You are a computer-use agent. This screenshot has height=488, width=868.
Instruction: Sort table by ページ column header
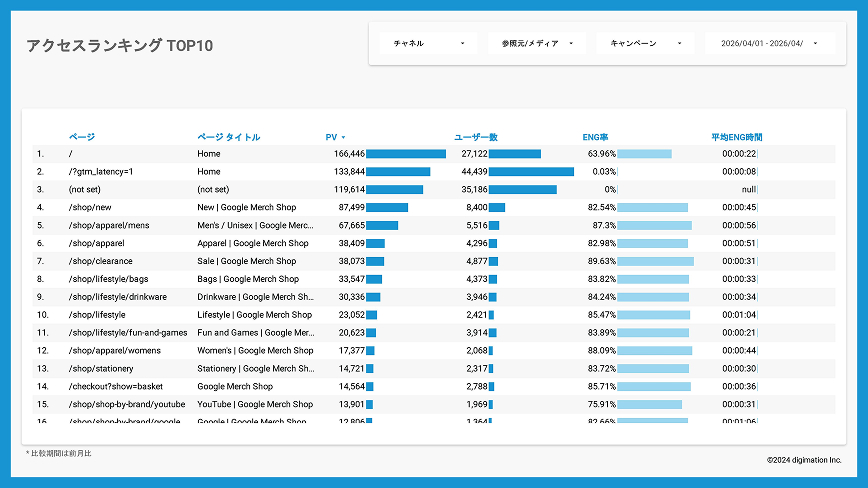coord(82,137)
